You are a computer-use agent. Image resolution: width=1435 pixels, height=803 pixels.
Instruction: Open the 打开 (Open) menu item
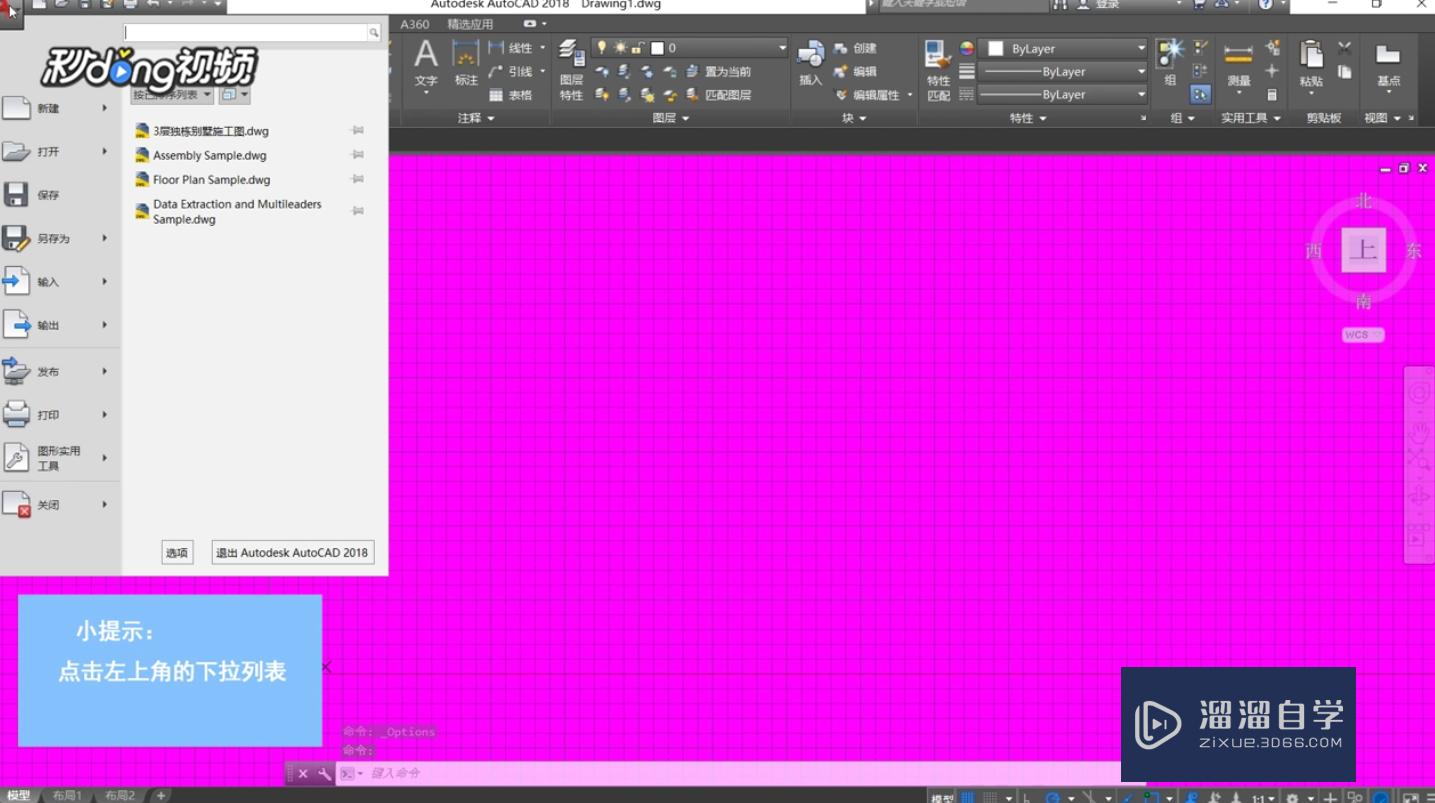click(60, 151)
